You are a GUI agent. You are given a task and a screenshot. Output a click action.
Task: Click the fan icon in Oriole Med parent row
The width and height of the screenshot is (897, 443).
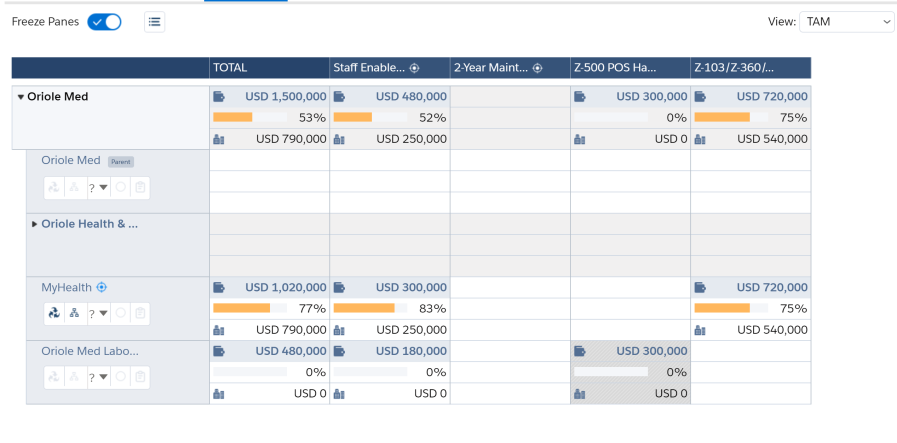pos(54,187)
